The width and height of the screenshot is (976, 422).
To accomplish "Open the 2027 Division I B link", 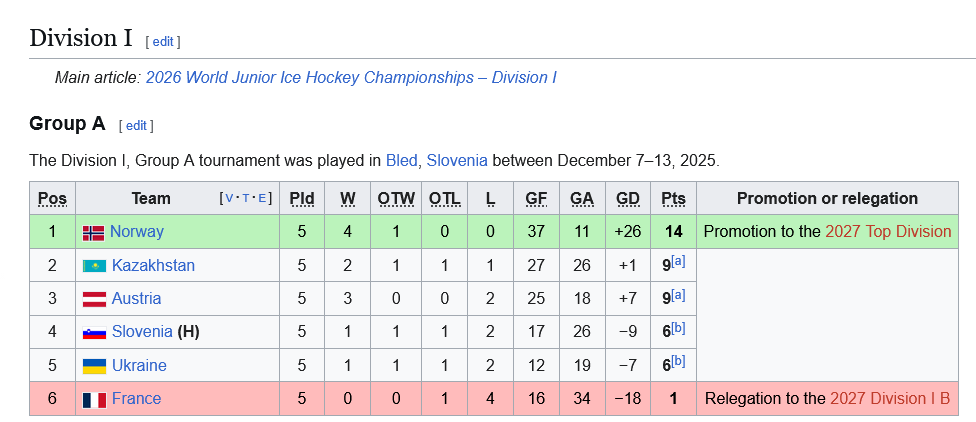I will pos(890,399).
